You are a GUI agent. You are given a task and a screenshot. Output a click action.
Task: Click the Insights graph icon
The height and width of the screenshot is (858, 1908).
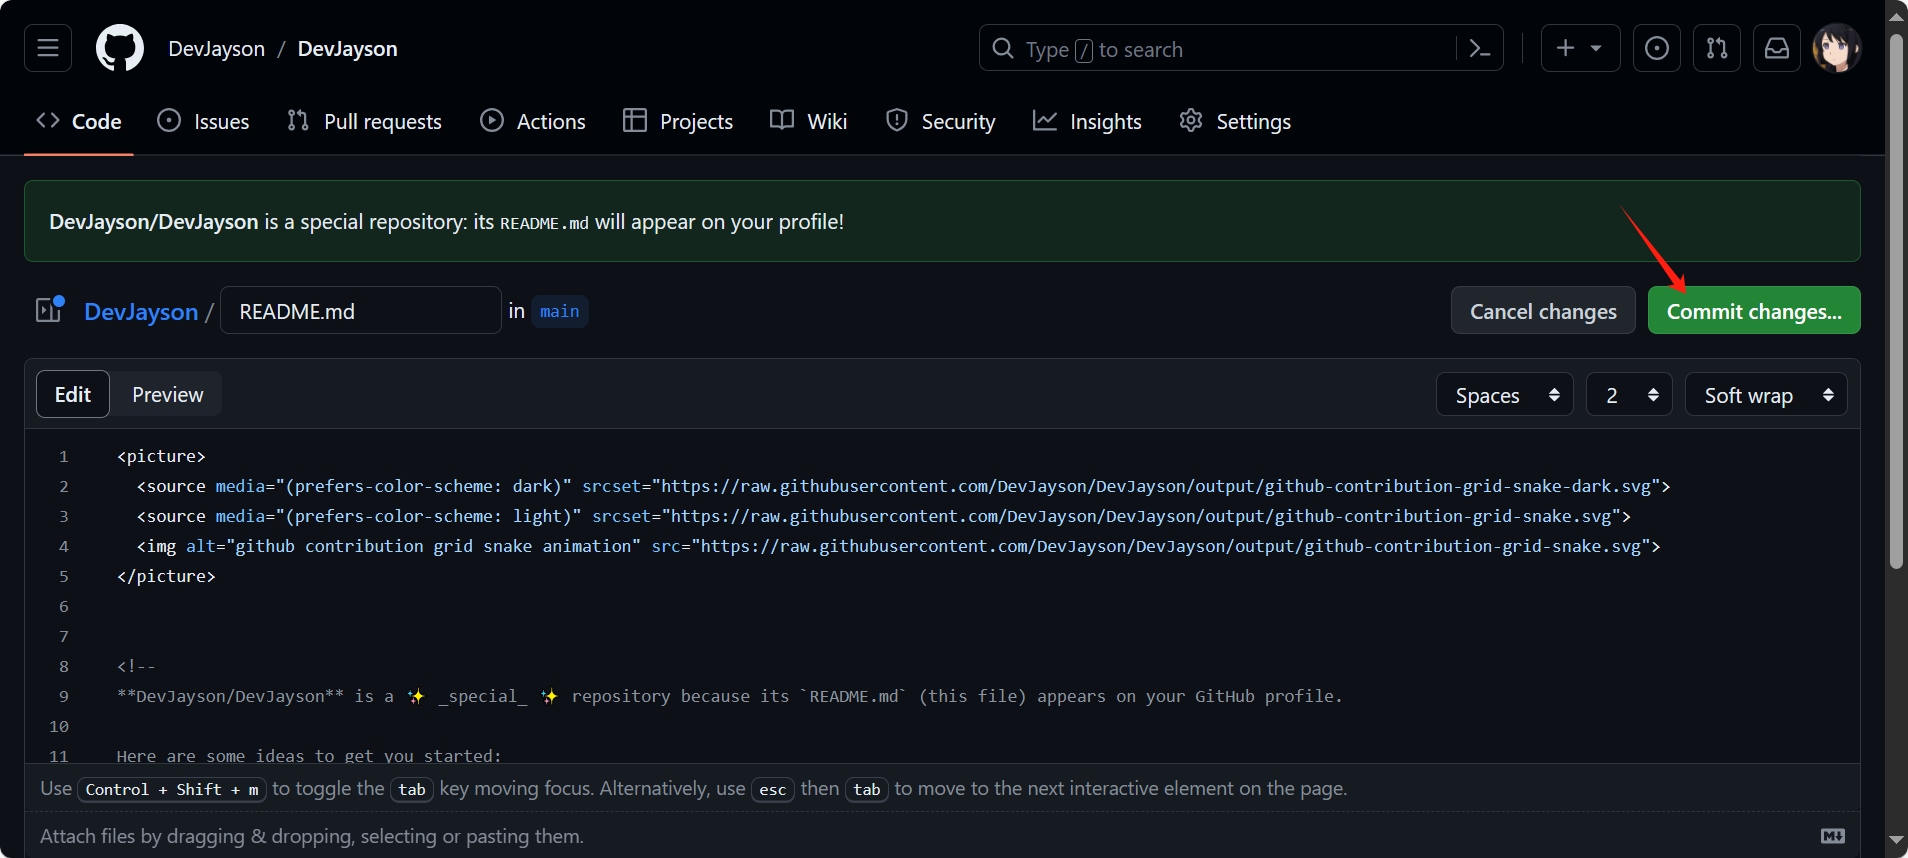tap(1045, 120)
